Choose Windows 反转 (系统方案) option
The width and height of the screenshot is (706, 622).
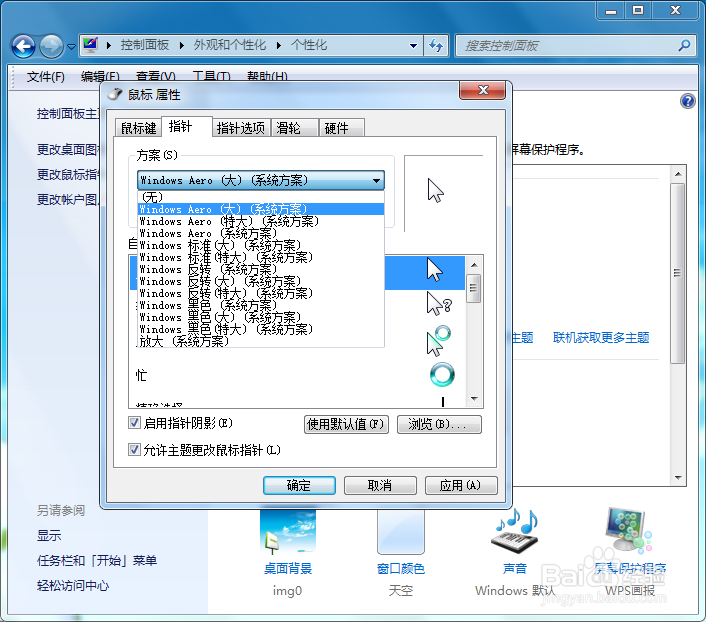tap(261, 269)
